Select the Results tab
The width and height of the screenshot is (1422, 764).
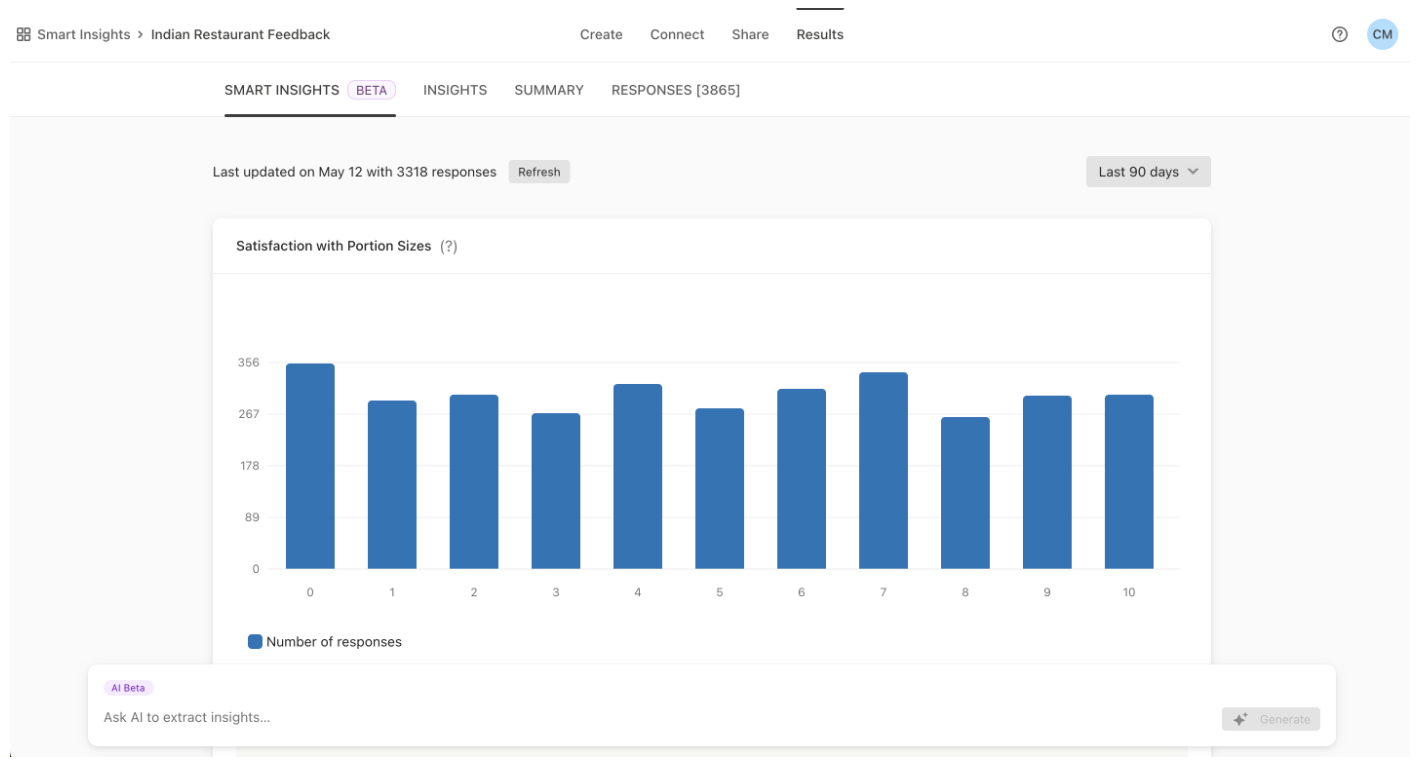[x=820, y=34]
